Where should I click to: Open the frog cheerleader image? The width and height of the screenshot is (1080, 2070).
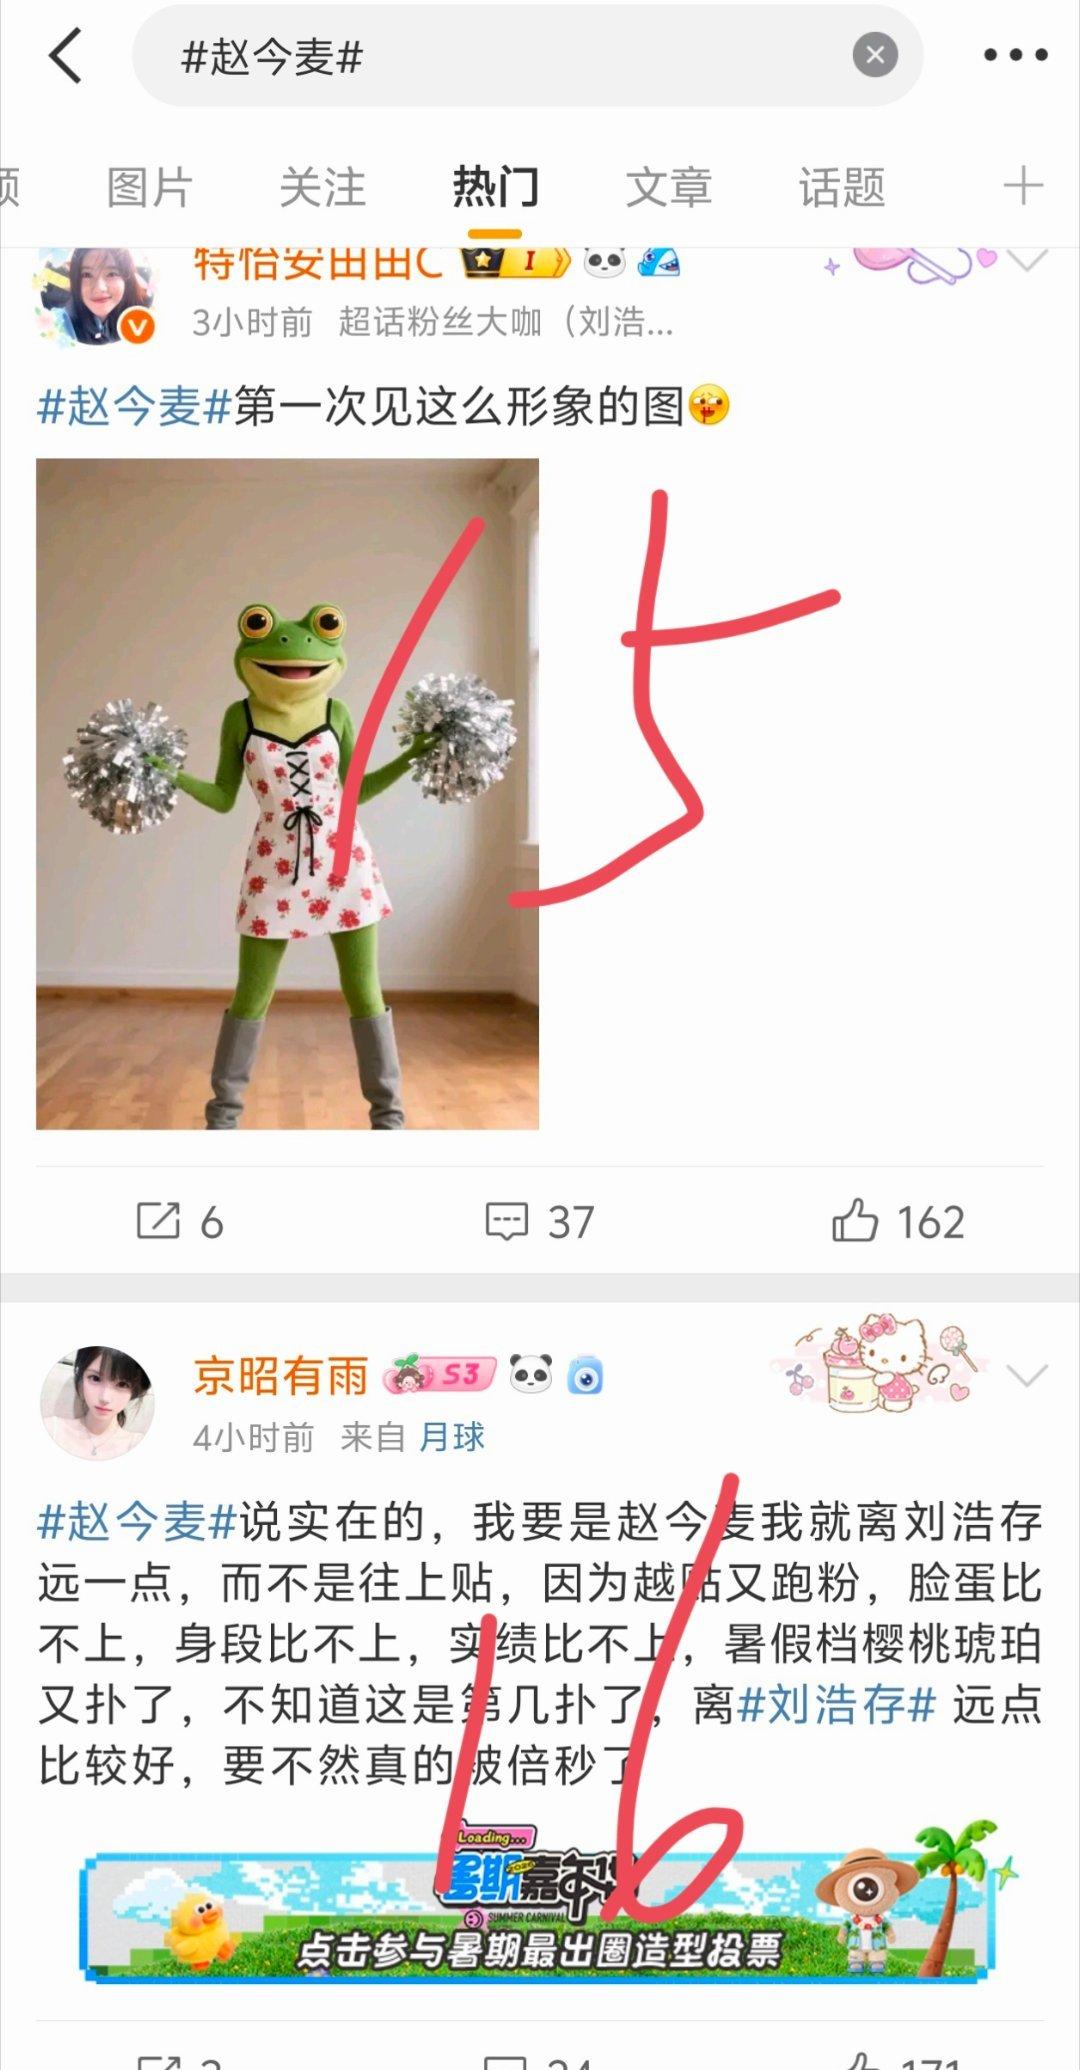[287, 794]
